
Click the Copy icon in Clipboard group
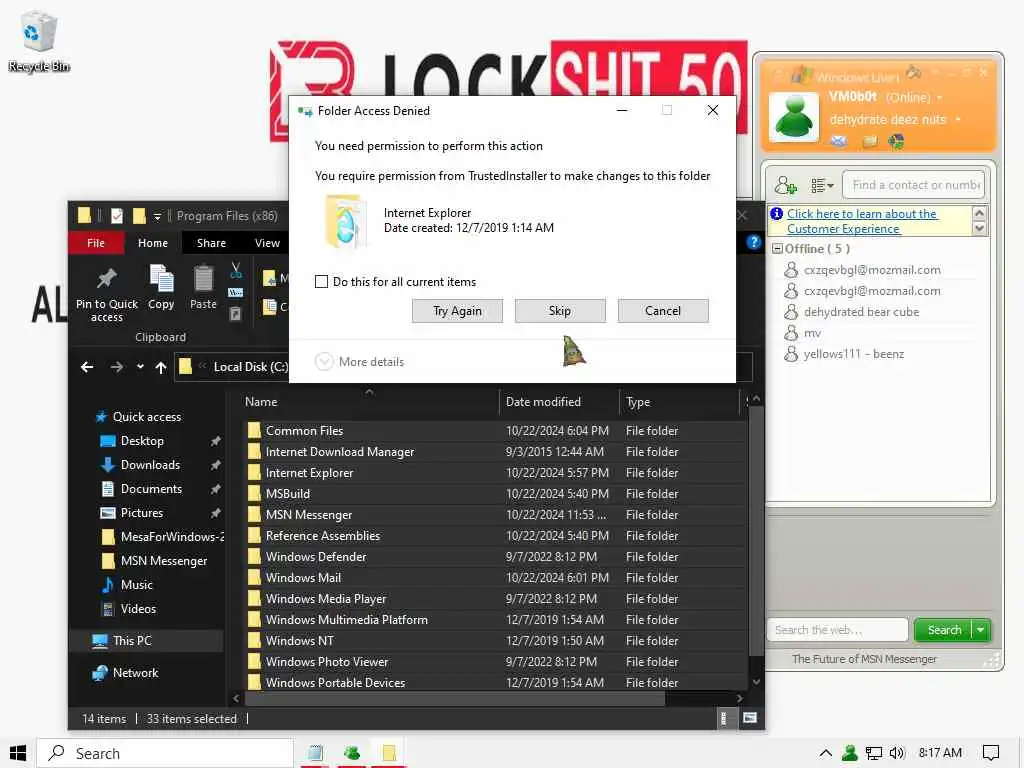click(161, 279)
